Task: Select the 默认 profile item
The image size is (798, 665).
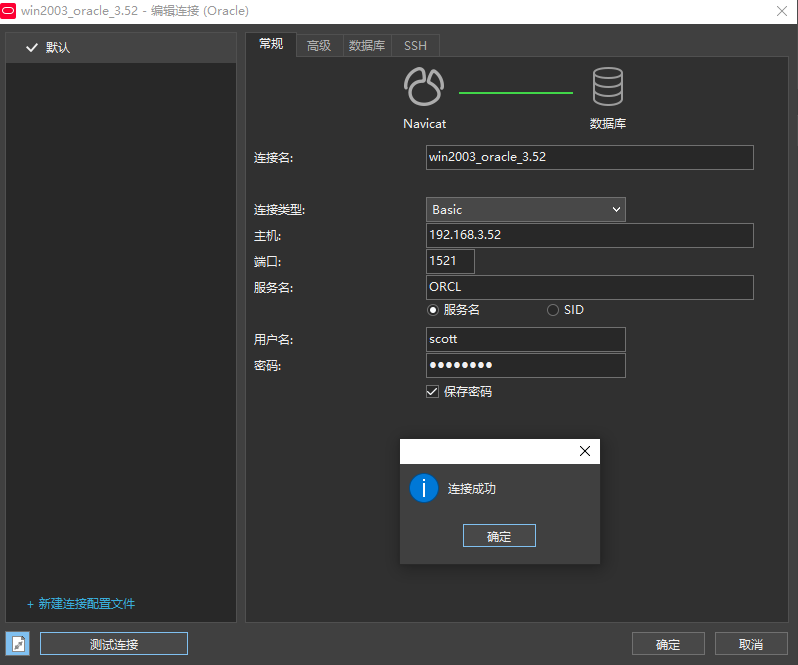Action: (121, 48)
